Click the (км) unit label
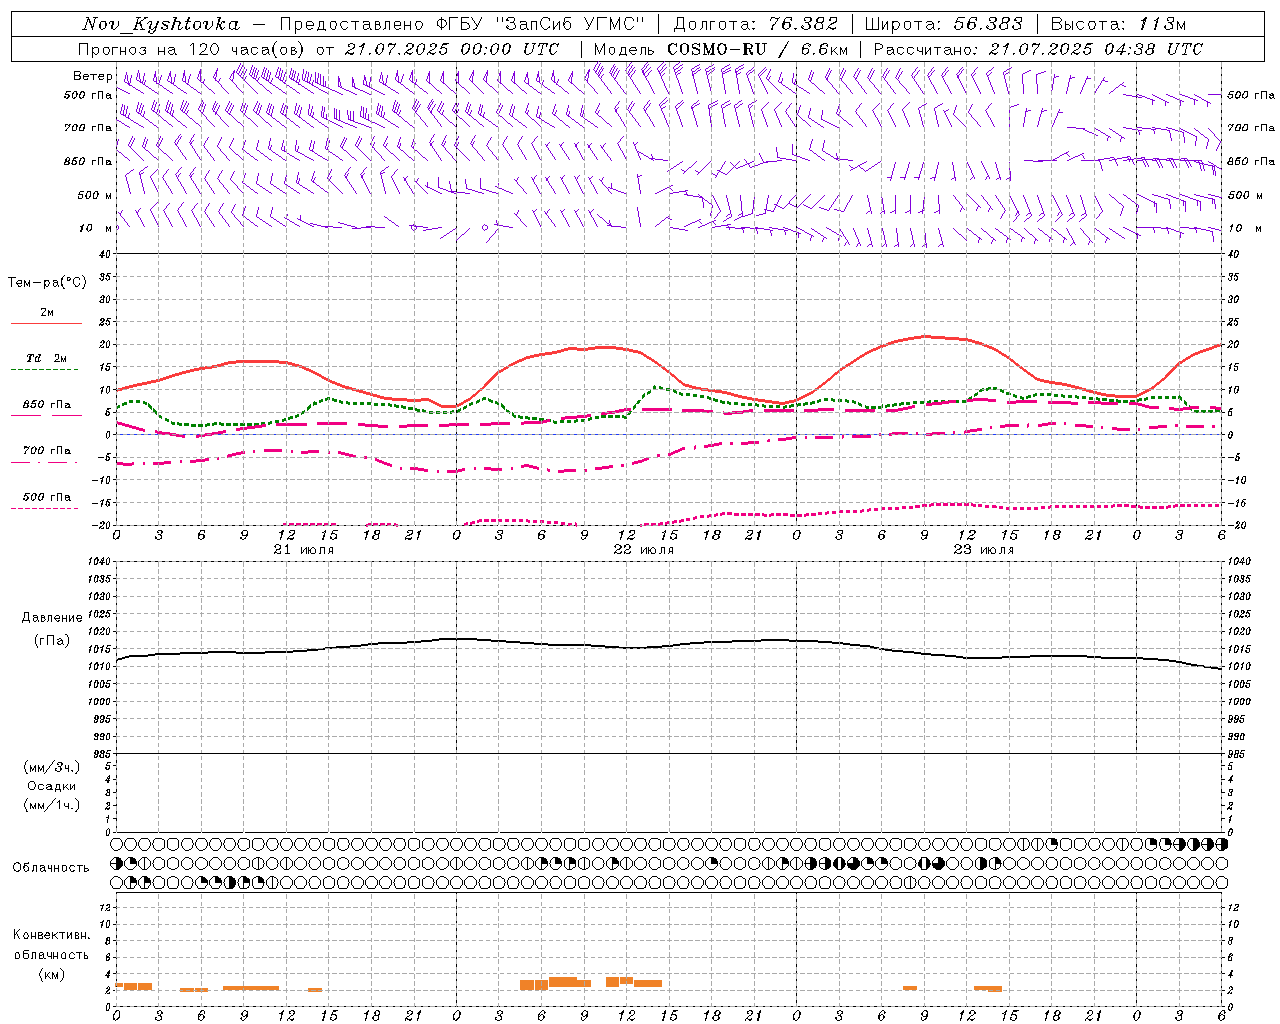Viewport: 1280px width, 1024px height. click(52, 974)
